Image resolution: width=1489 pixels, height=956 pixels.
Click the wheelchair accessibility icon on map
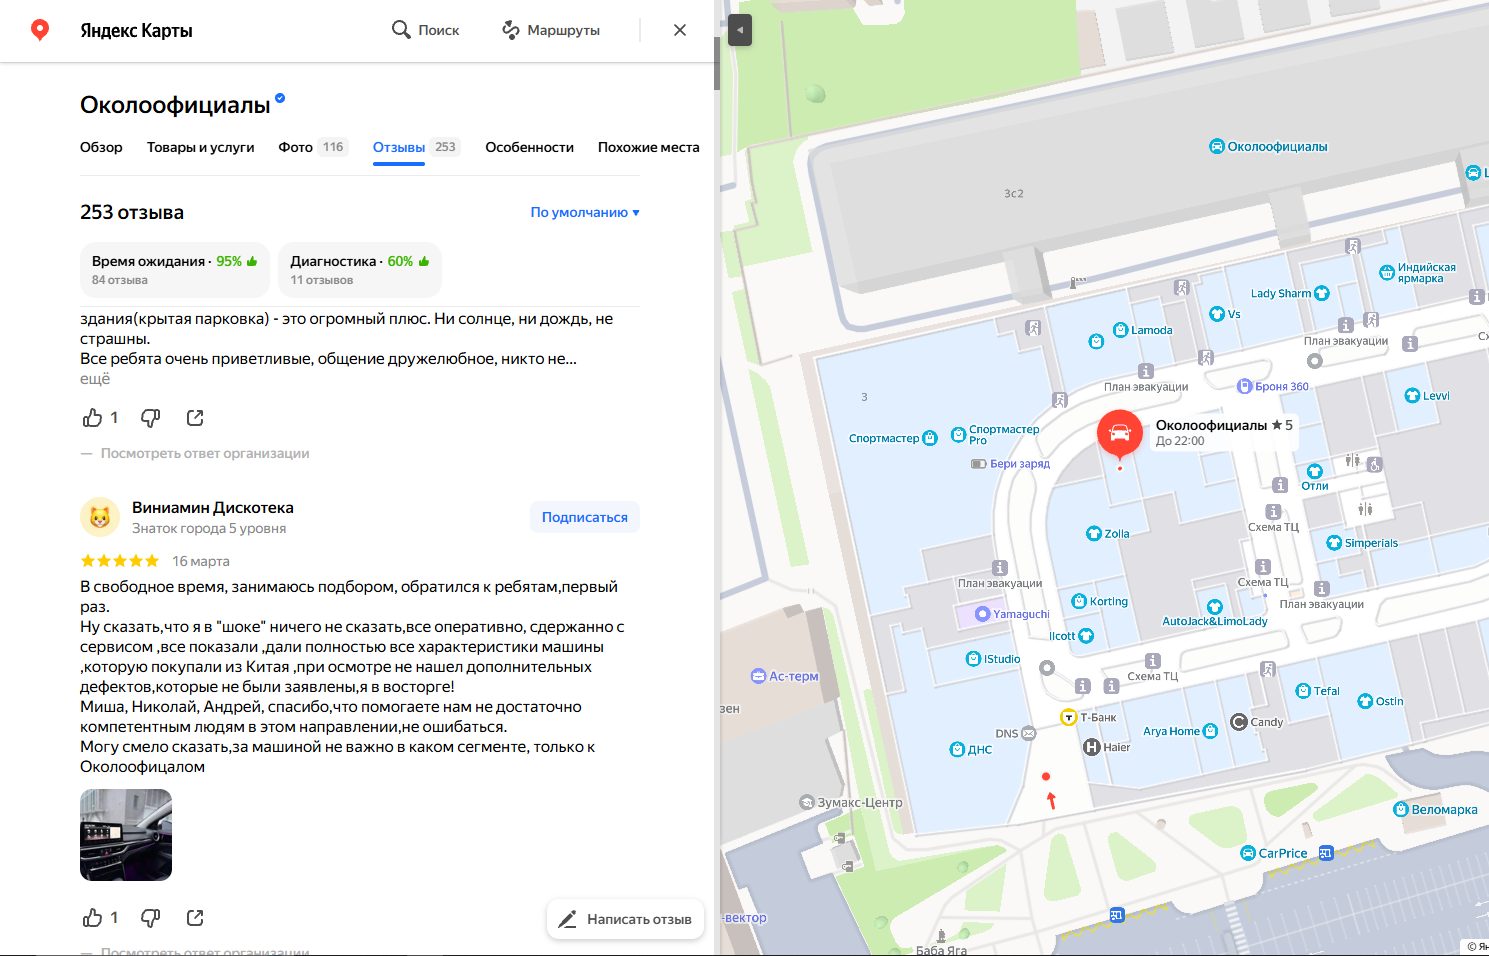(x=1375, y=464)
